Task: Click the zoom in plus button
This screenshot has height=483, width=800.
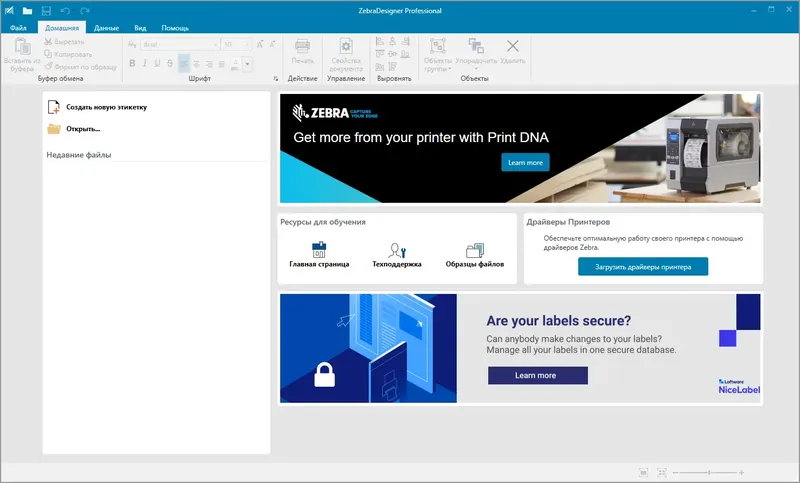Action: point(741,473)
